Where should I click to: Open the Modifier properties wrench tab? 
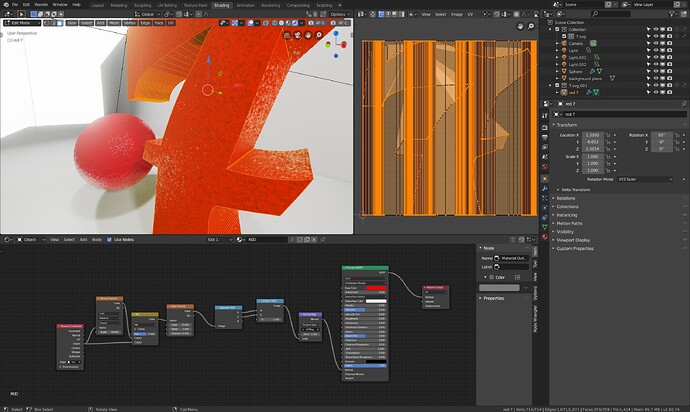pyautogui.click(x=545, y=188)
